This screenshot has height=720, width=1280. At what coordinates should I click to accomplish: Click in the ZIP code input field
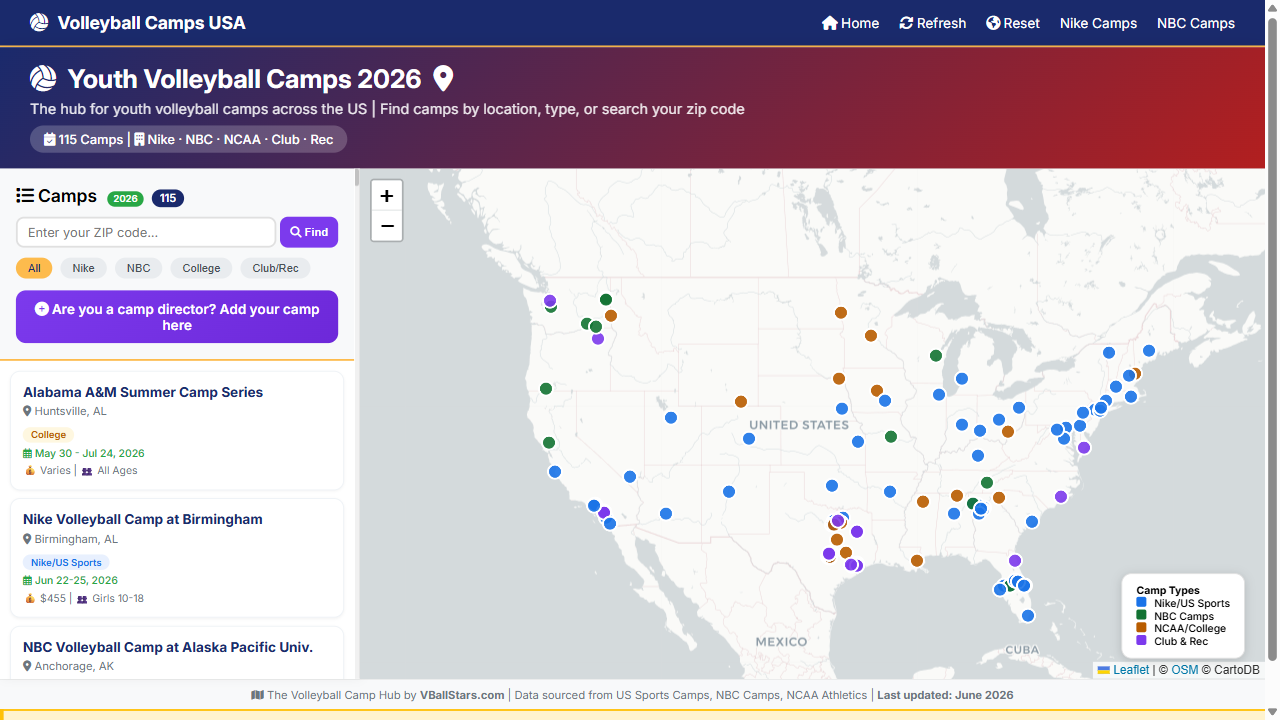(146, 232)
